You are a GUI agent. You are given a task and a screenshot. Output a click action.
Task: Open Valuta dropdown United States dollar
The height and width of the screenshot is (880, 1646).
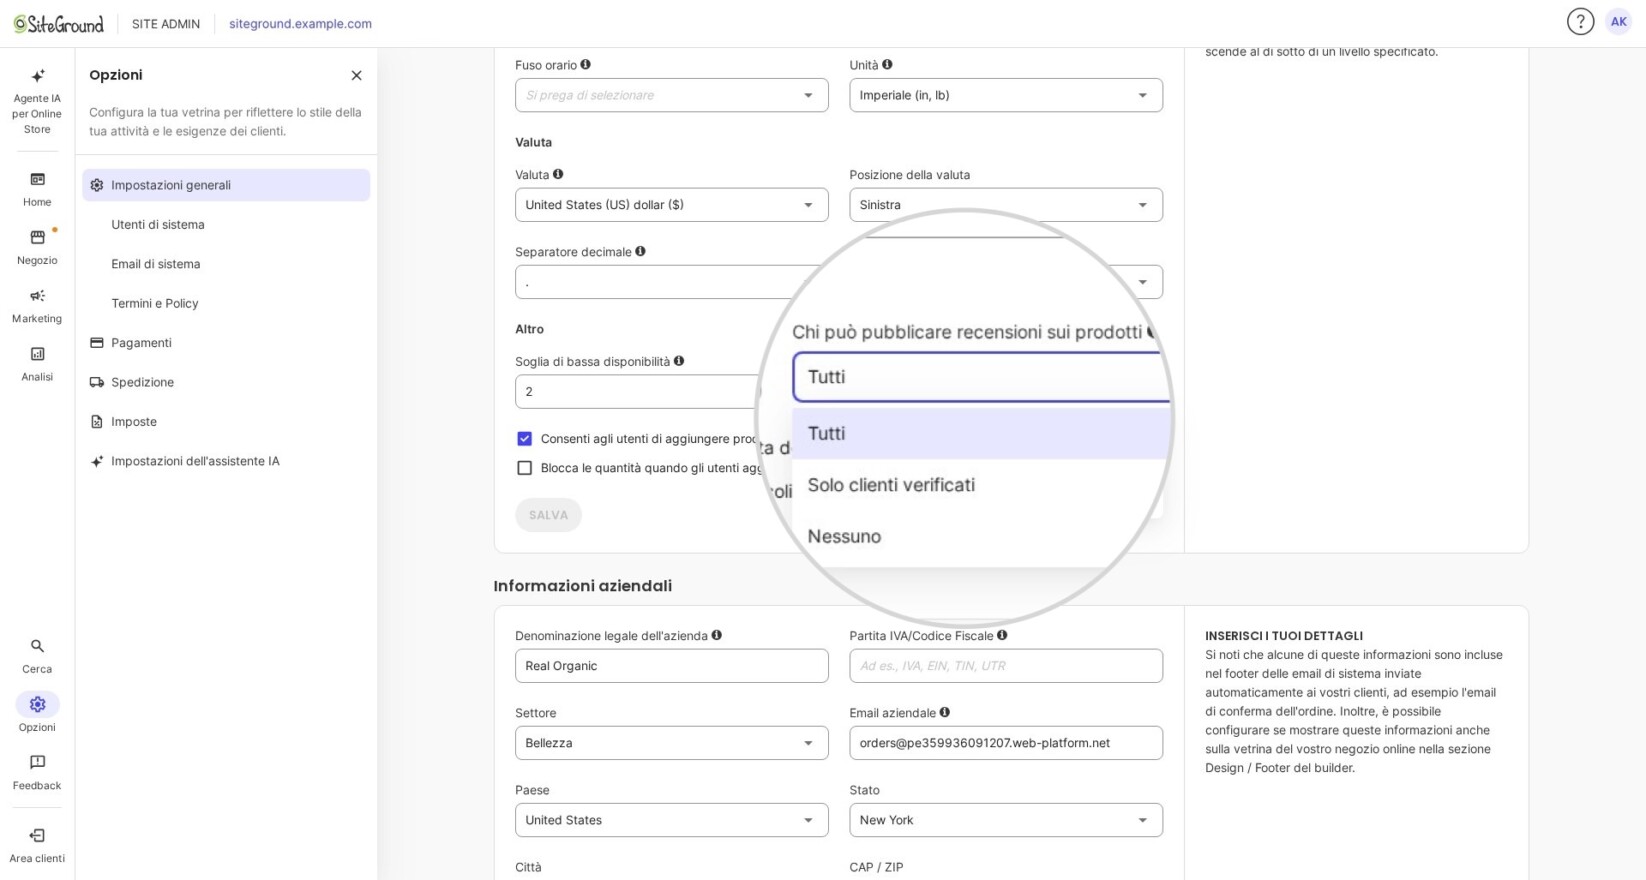click(x=672, y=205)
